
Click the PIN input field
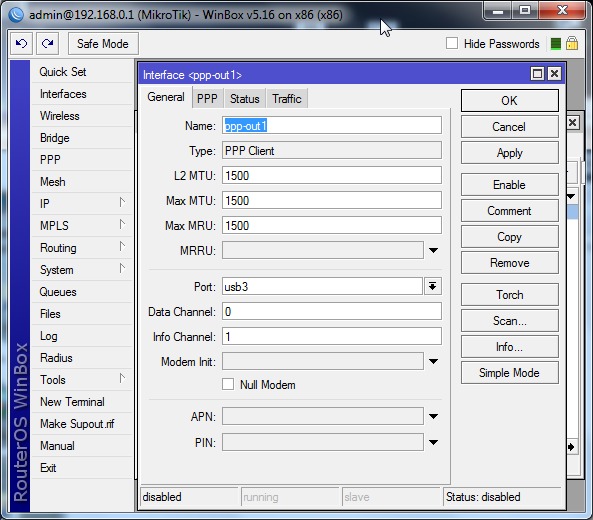(323, 442)
